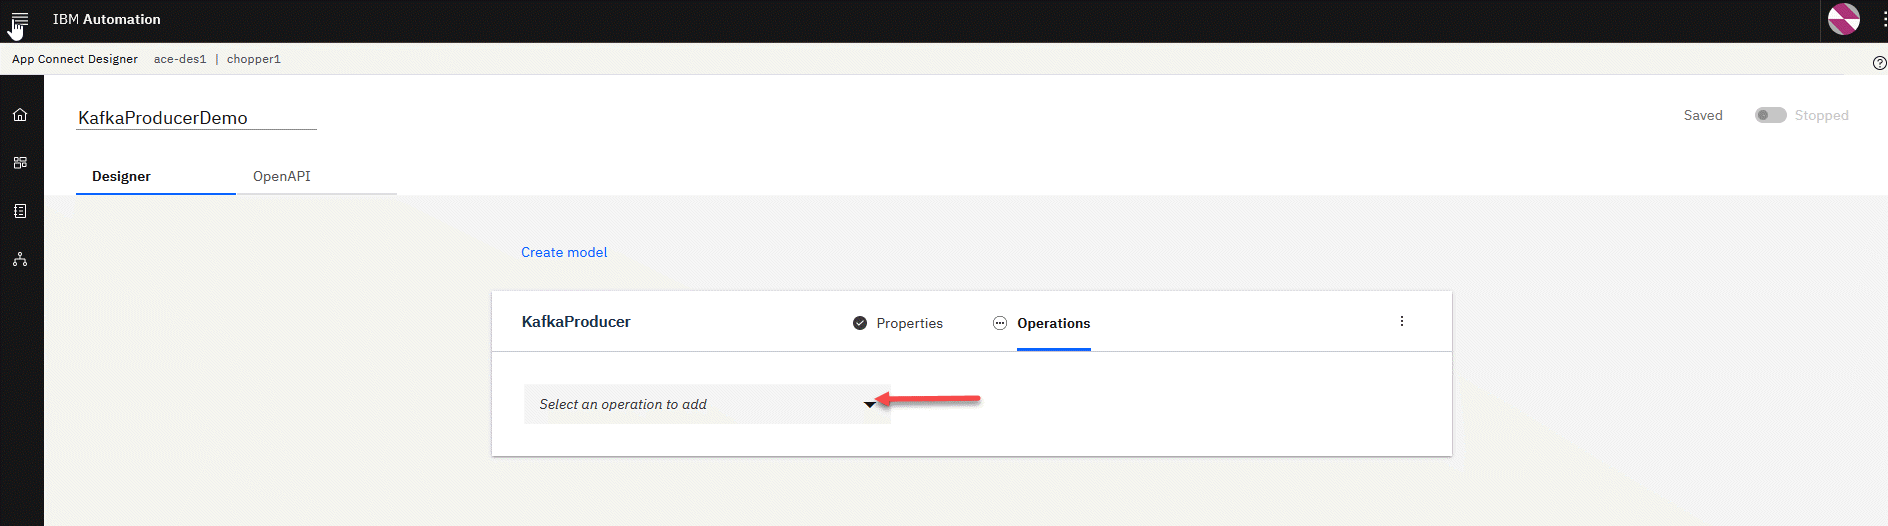Image resolution: width=1888 pixels, height=526 pixels.
Task: Open the dashboard tiles icon in sidebar
Action: click(20, 163)
